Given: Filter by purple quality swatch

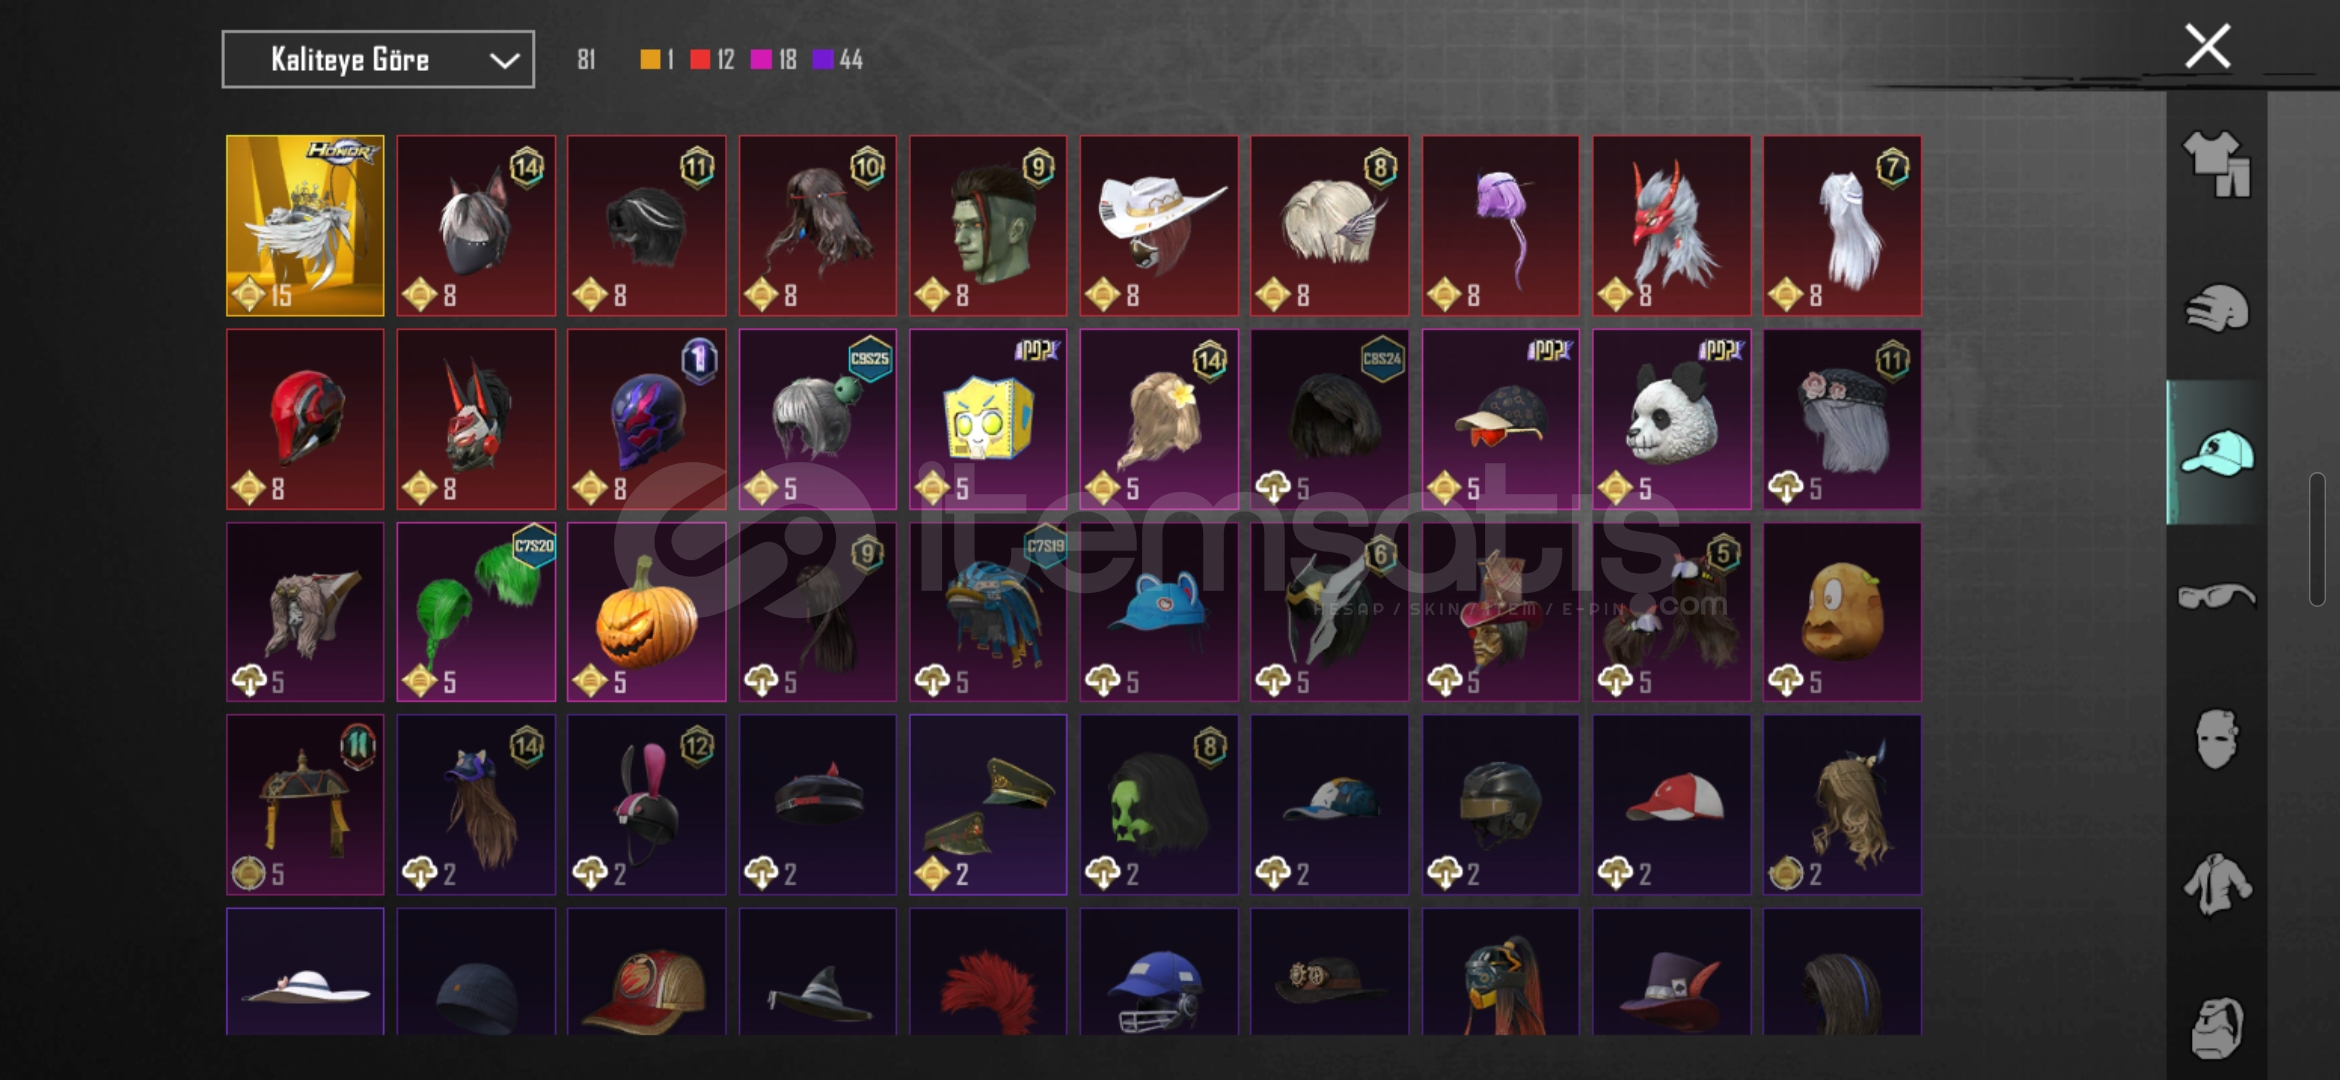Looking at the screenshot, I should point(823,60).
